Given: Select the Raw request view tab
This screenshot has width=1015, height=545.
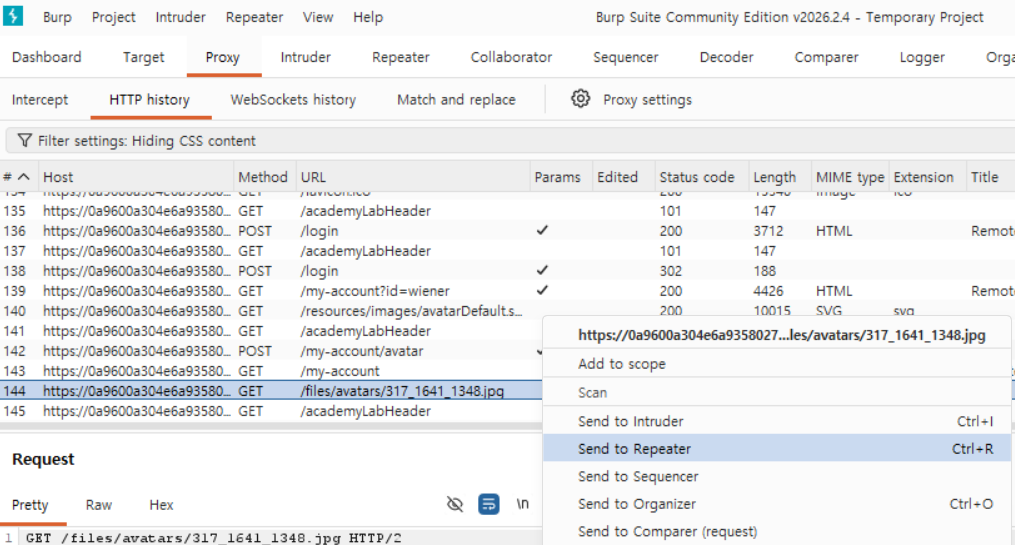Looking at the screenshot, I should tap(98, 505).
